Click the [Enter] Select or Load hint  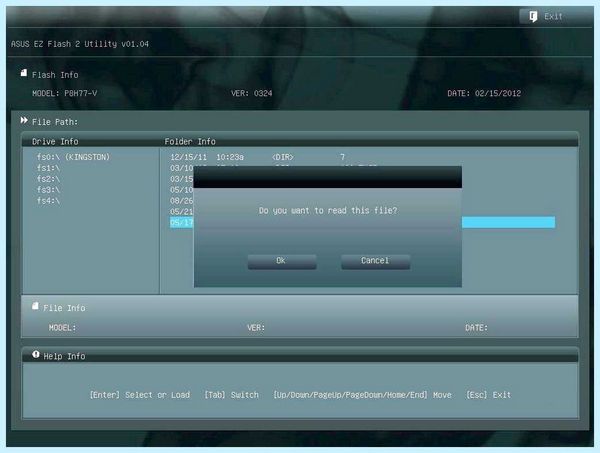pos(140,395)
